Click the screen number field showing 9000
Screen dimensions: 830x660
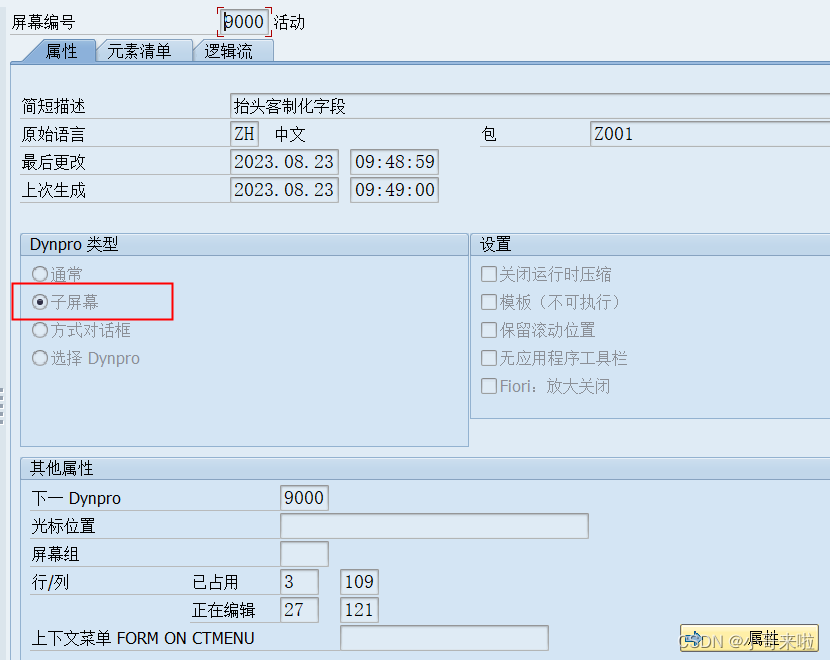242,21
